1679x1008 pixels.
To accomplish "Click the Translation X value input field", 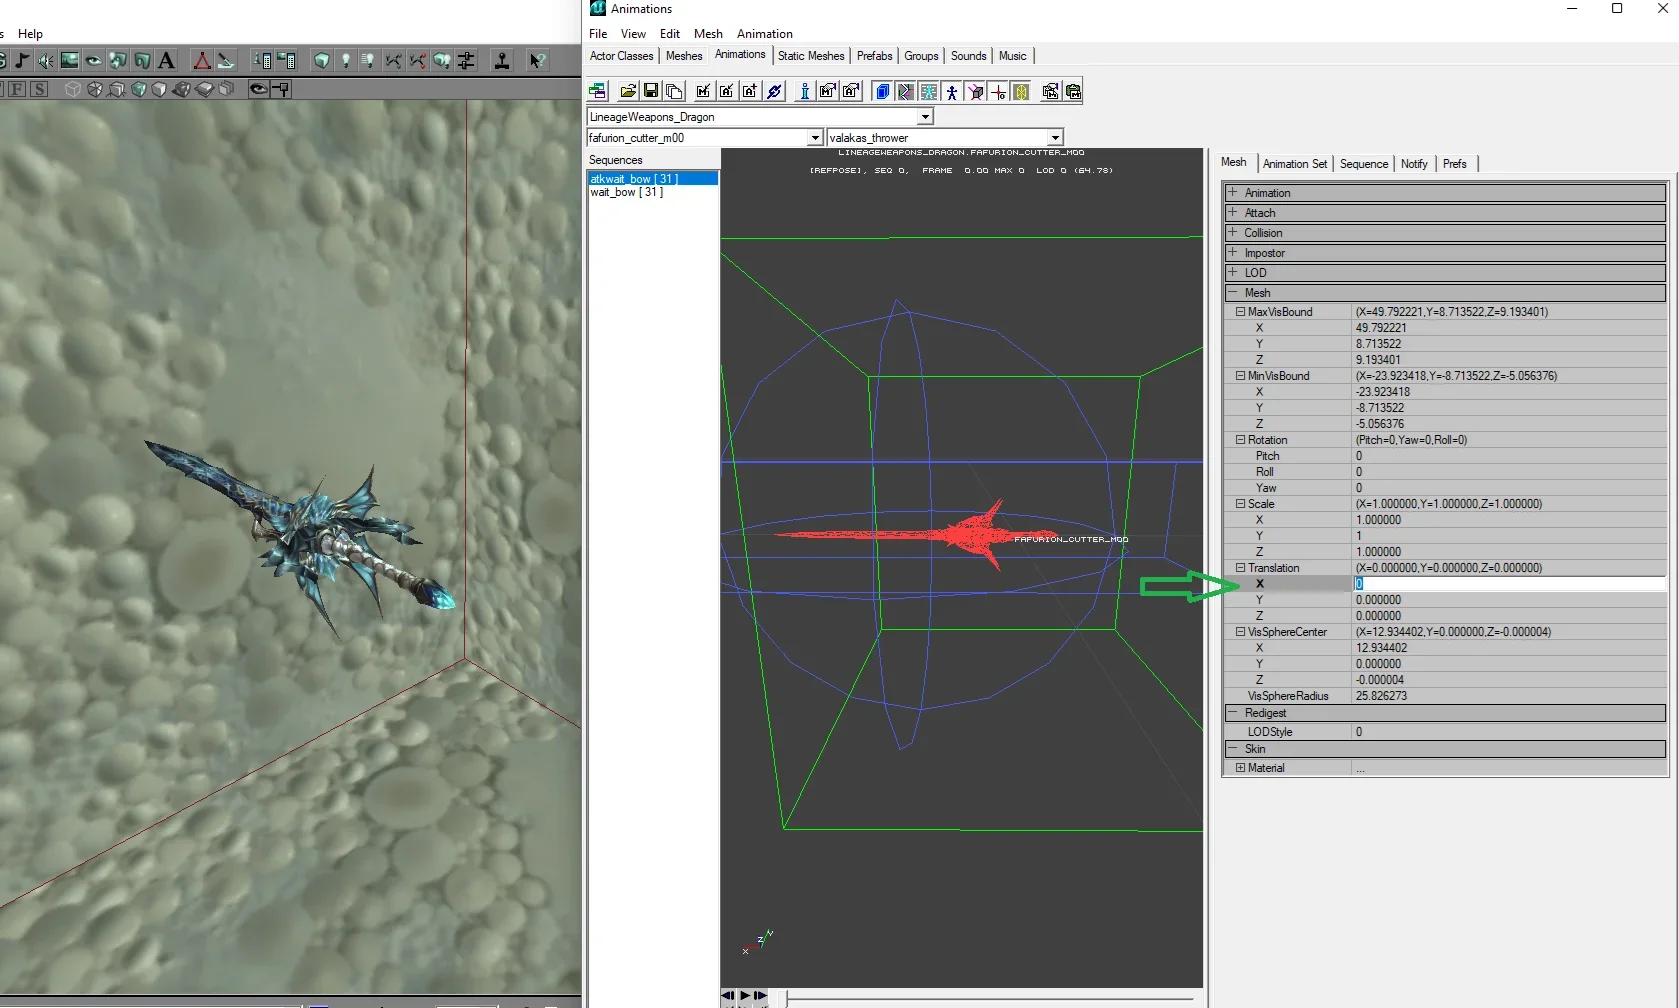I will pos(1509,584).
